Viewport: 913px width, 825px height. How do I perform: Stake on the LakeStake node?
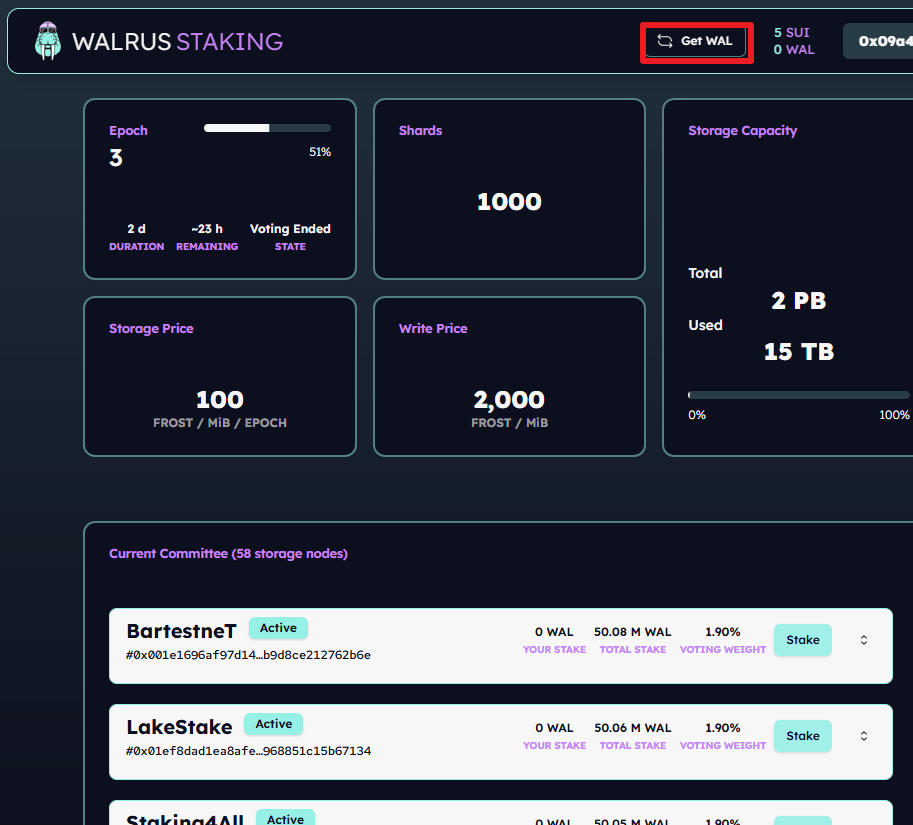point(802,736)
